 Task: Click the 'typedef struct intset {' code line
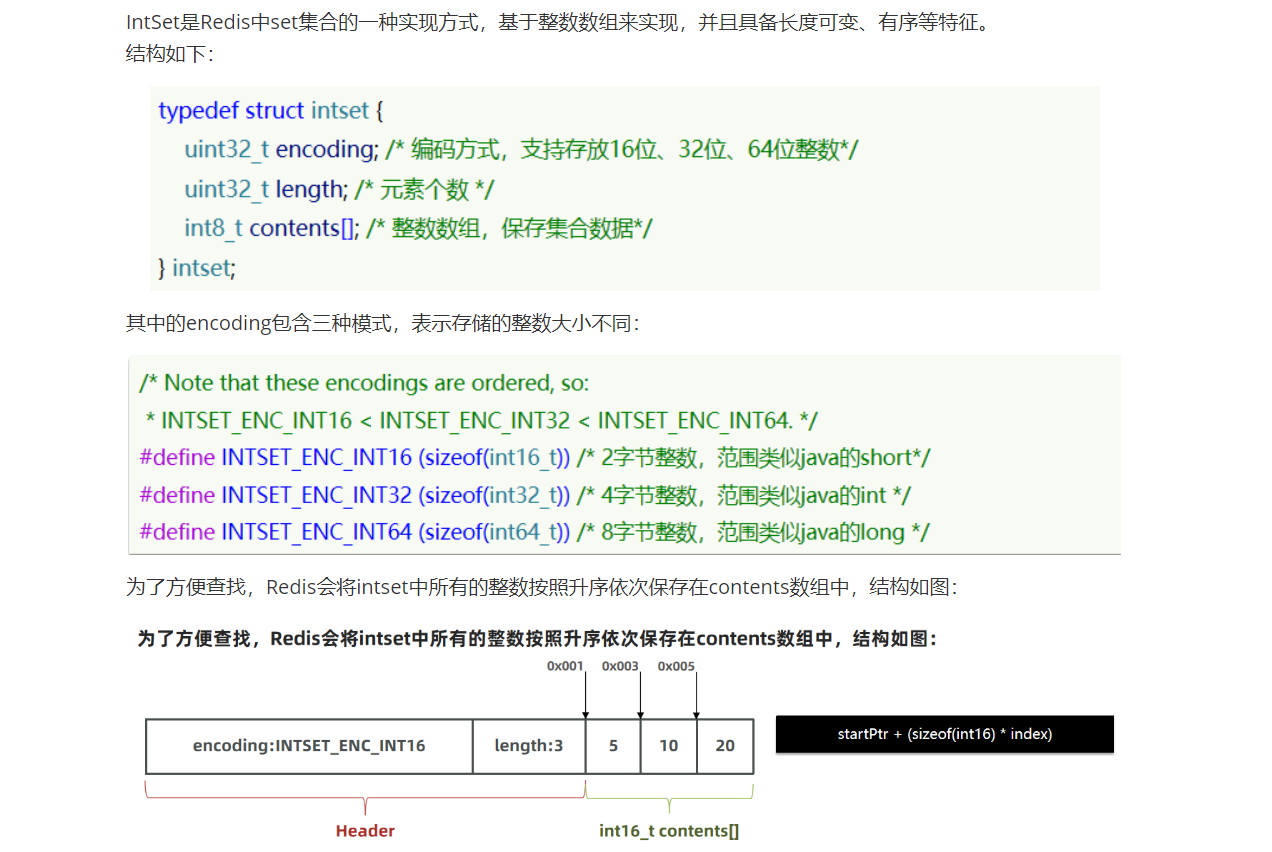[271, 110]
